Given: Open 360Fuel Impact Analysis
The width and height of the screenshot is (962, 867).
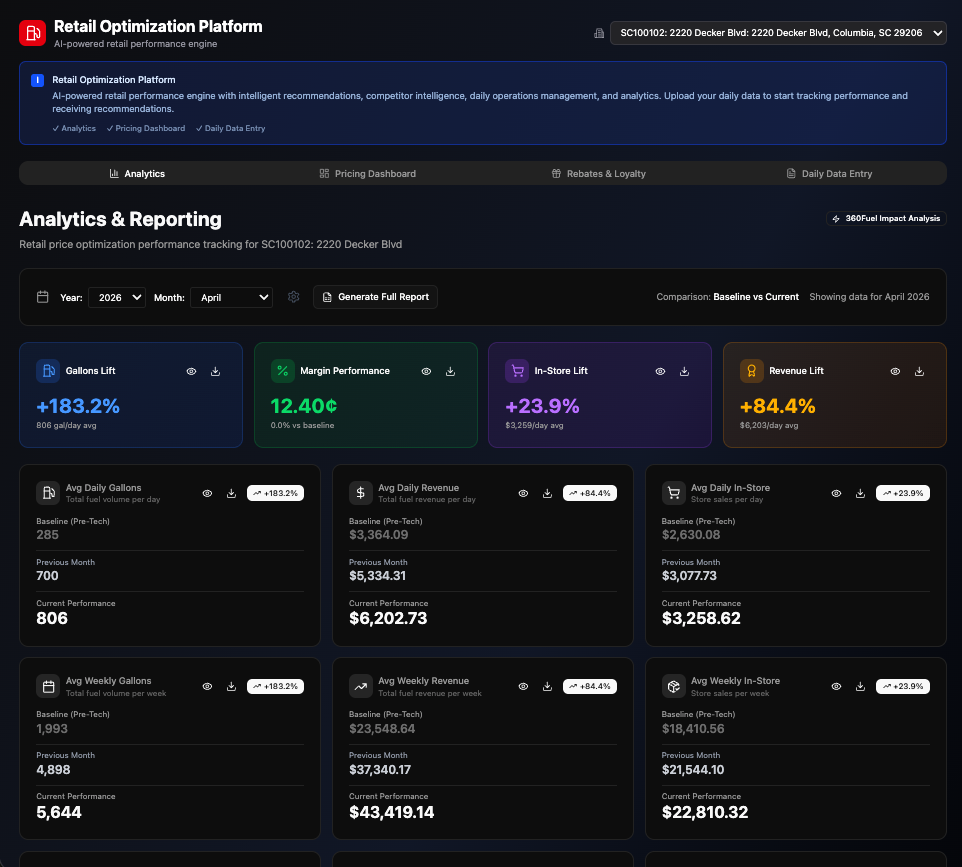Looking at the screenshot, I should tap(886, 218).
